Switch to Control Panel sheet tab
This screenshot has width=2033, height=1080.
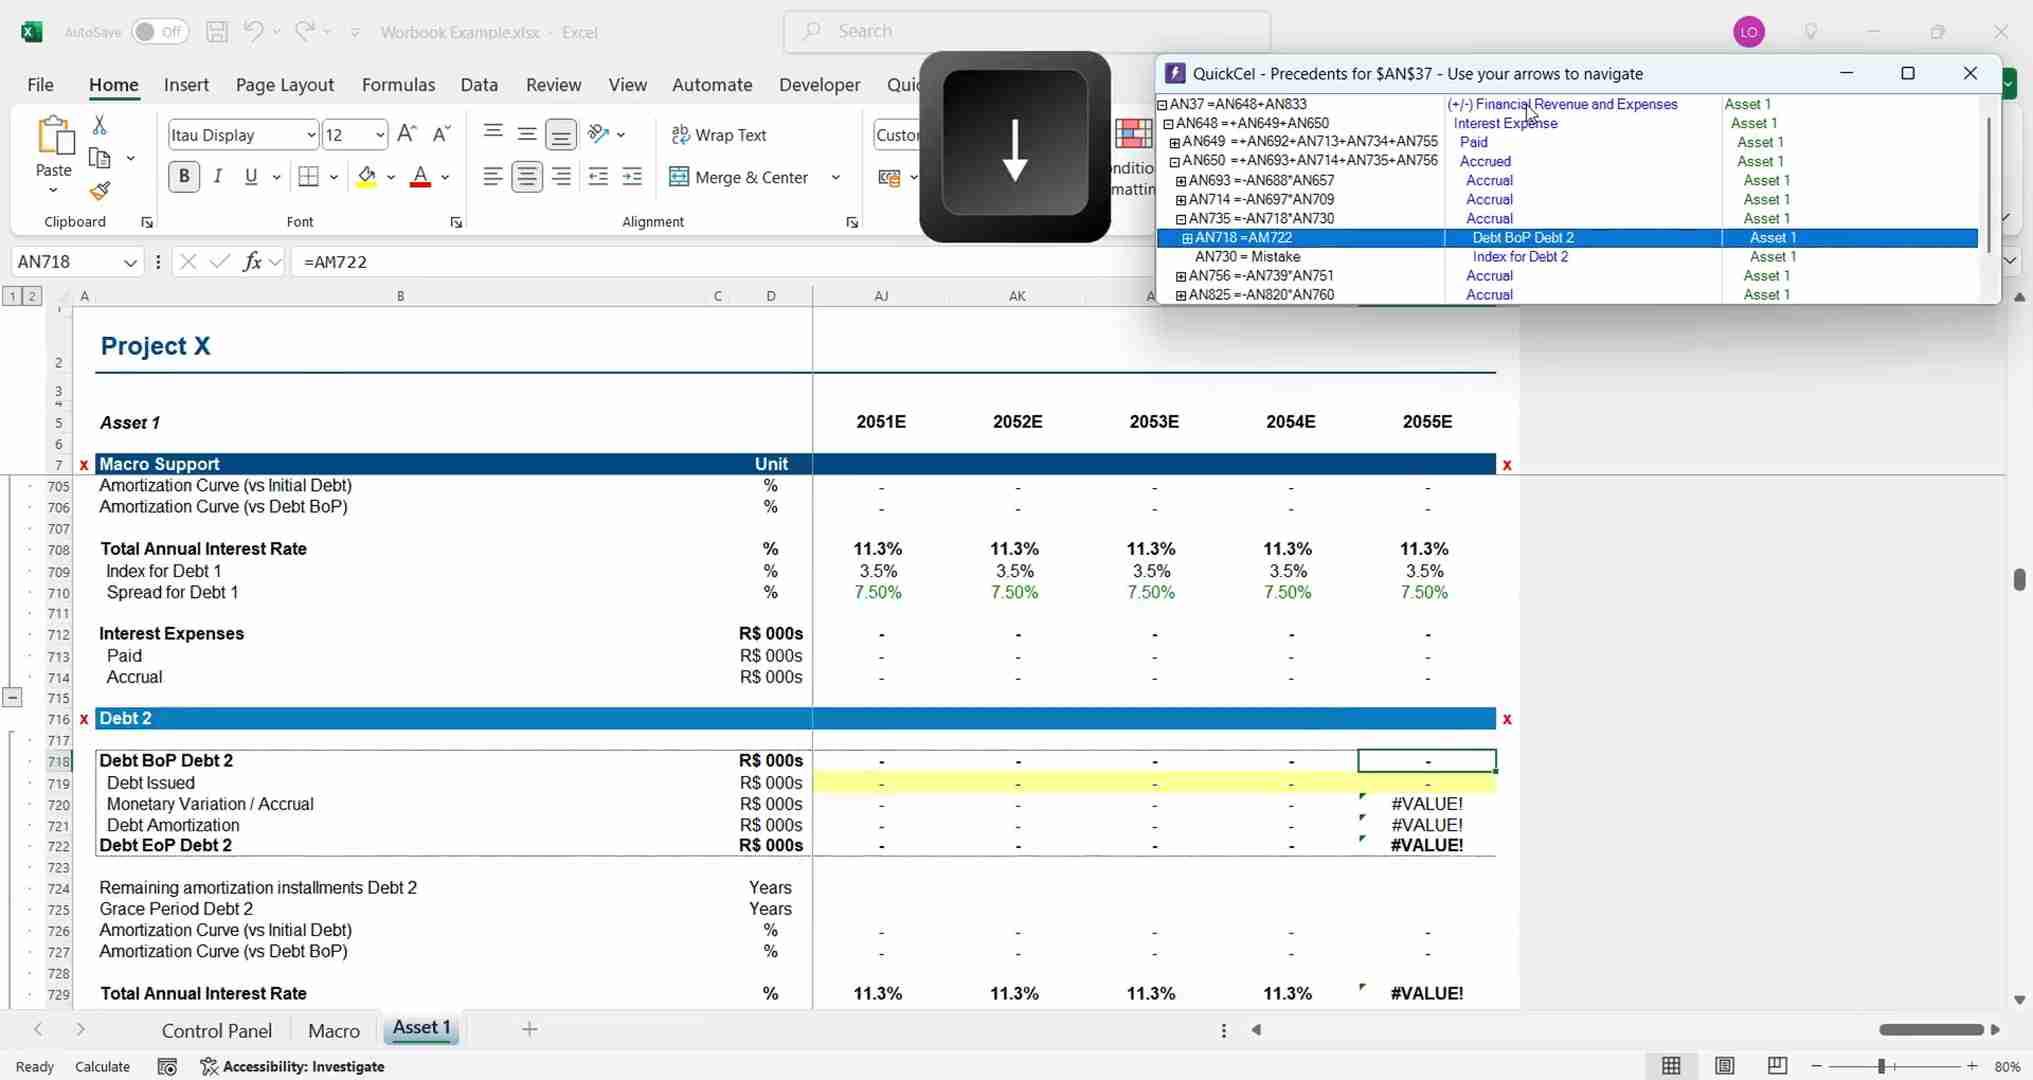(x=216, y=1030)
